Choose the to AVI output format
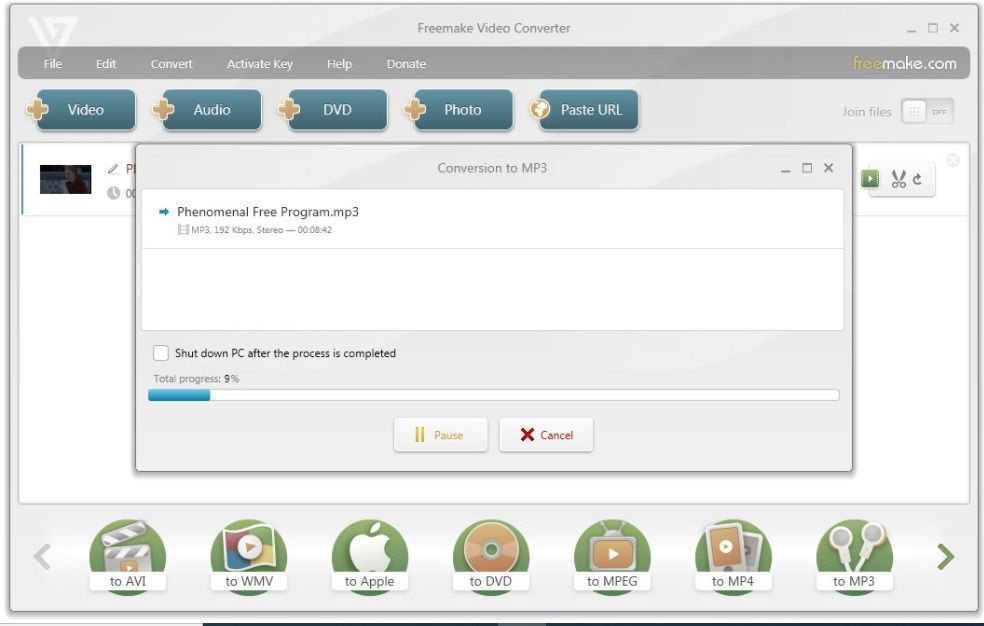 click(128, 555)
